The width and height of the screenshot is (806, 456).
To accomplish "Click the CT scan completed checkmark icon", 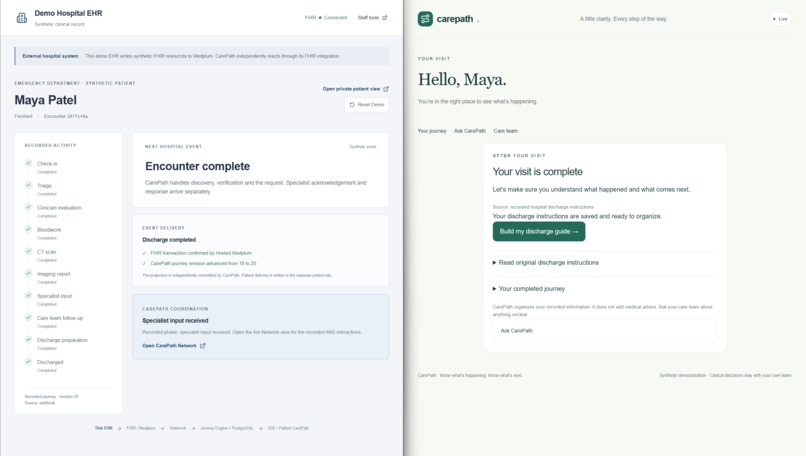I will tap(28, 251).
